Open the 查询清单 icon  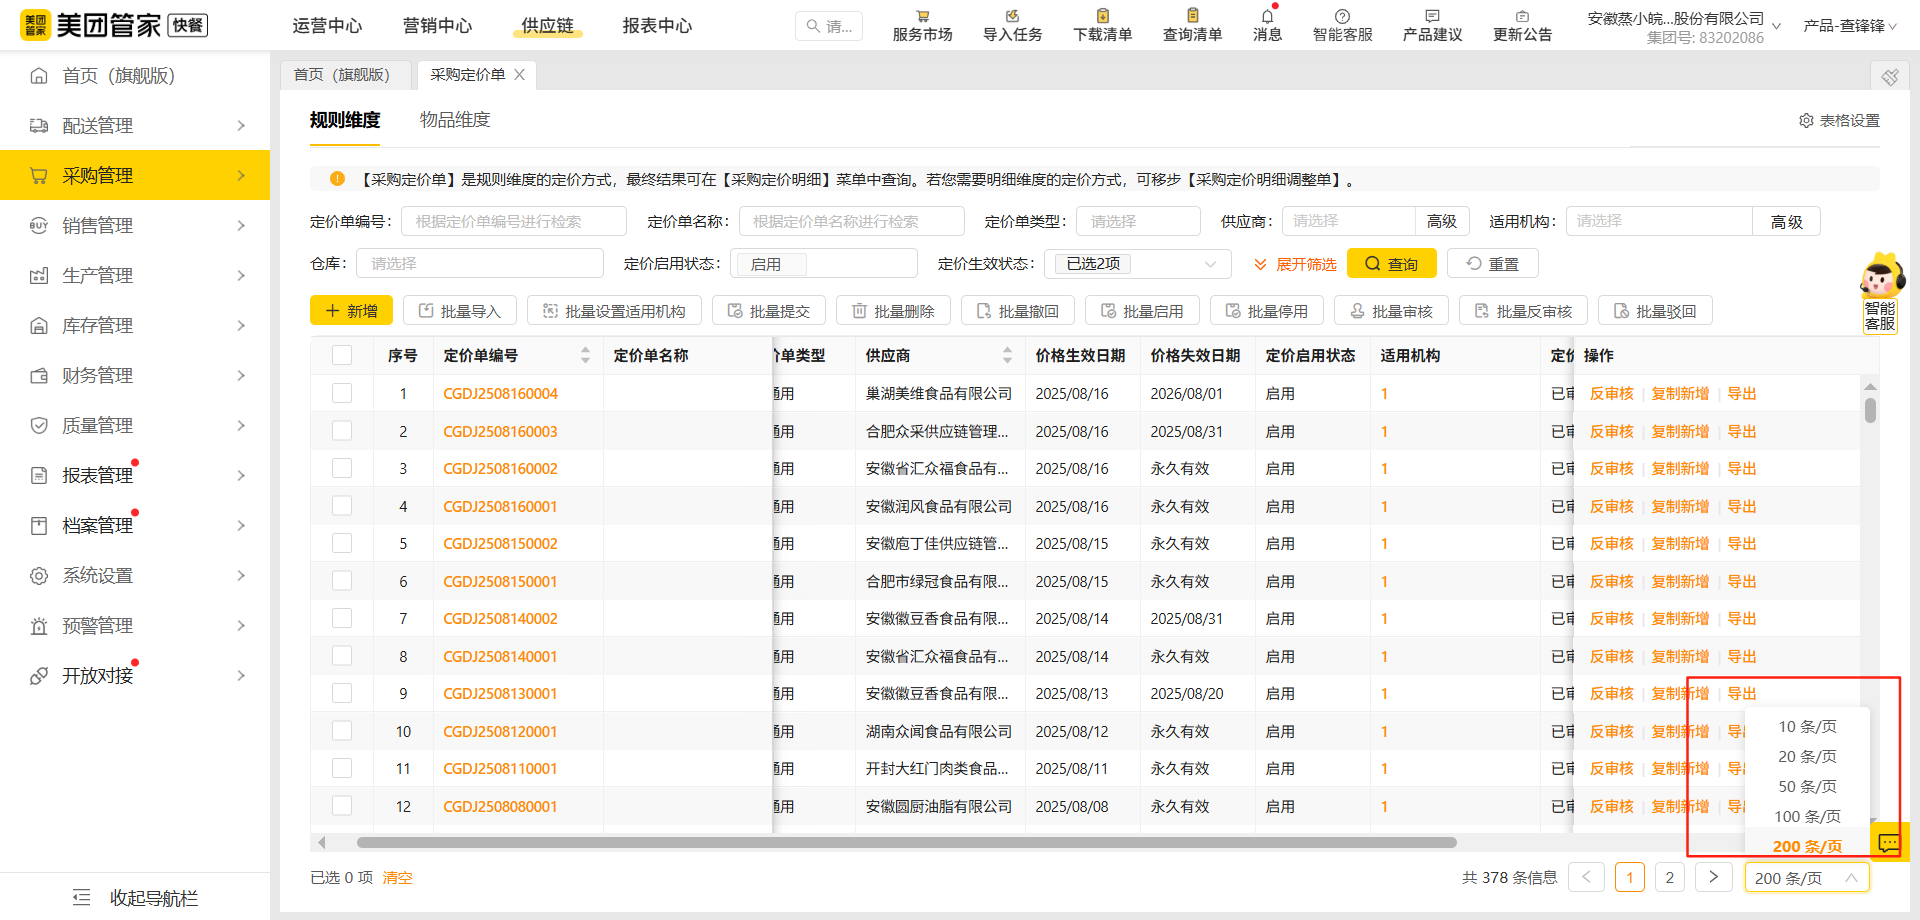1192,24
